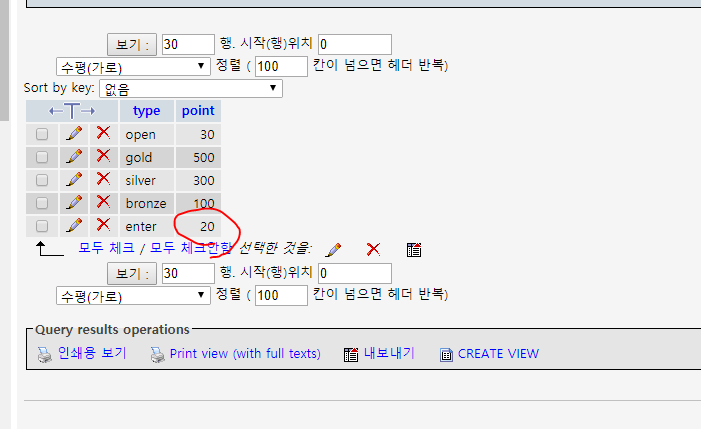
Task: Click the 모두 체크 link
Action: point(107,248)
